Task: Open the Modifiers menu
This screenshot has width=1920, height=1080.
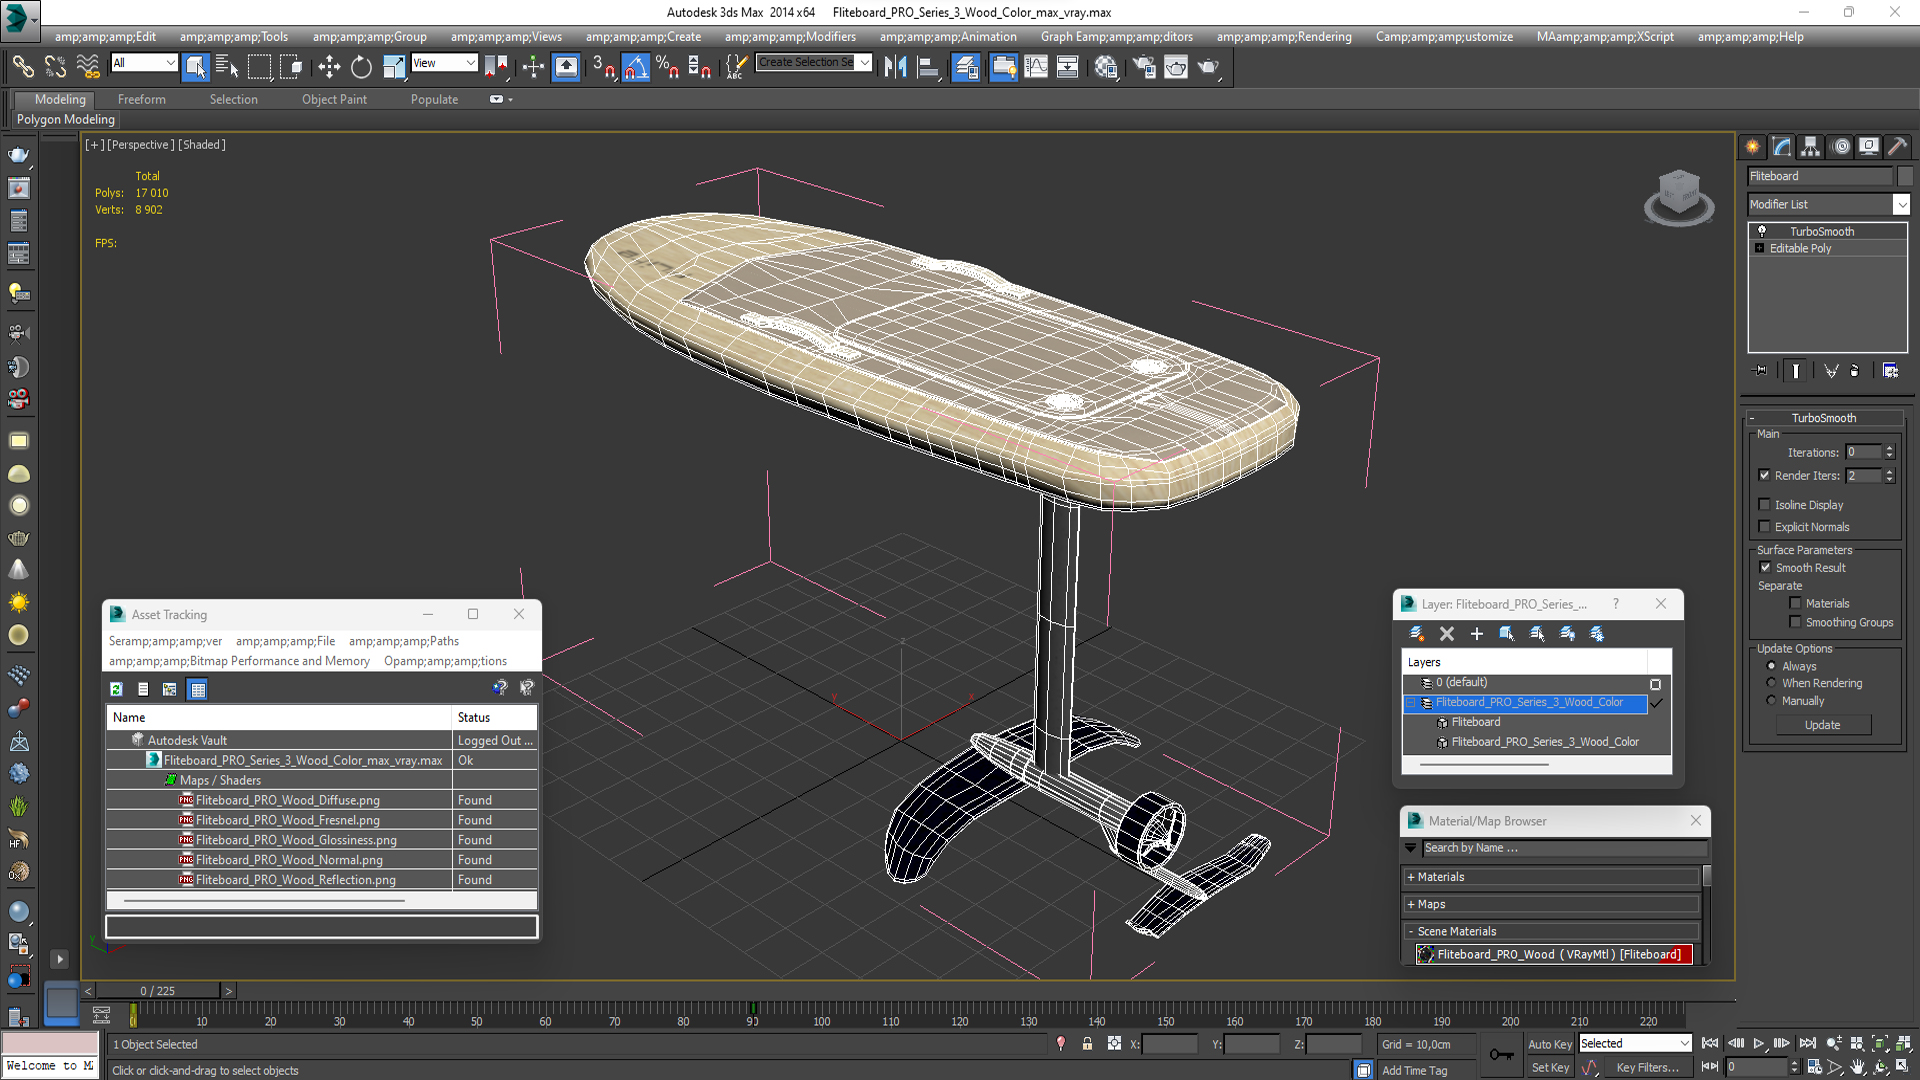Action: [790, 36]
